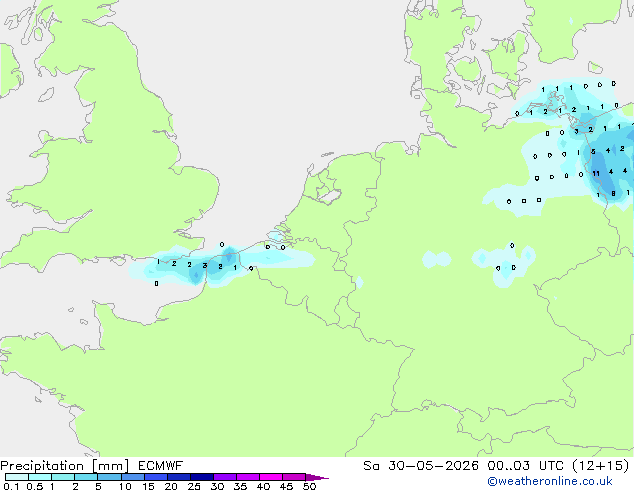Select the 30–35 mm purple legend swatch
634x490 pixels.
coord(224,477)
